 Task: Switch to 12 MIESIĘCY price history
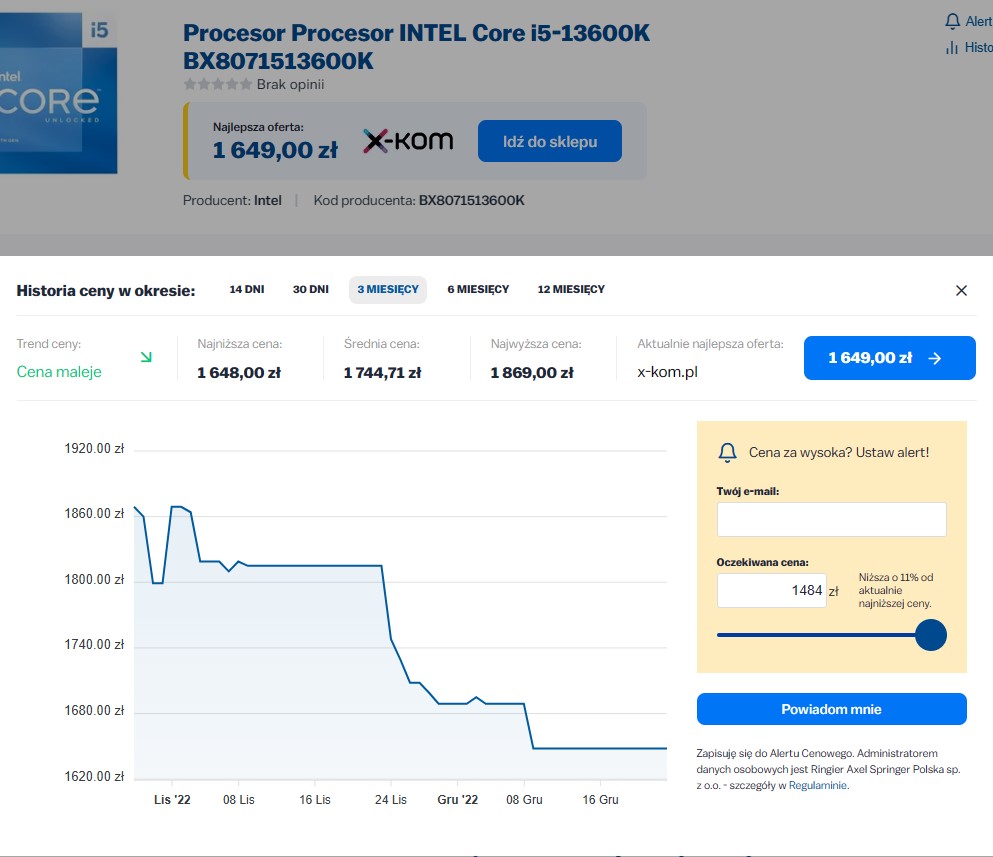[571, 289]
